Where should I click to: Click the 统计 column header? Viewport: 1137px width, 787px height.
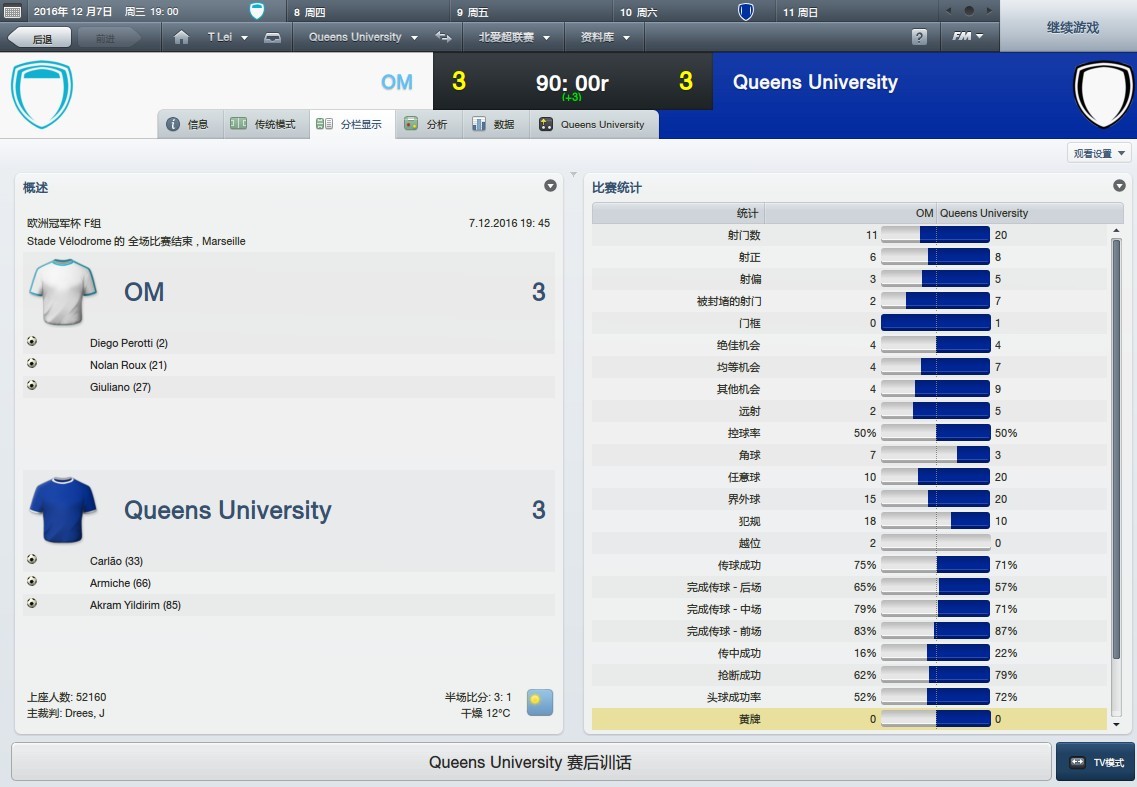(678, 213)
